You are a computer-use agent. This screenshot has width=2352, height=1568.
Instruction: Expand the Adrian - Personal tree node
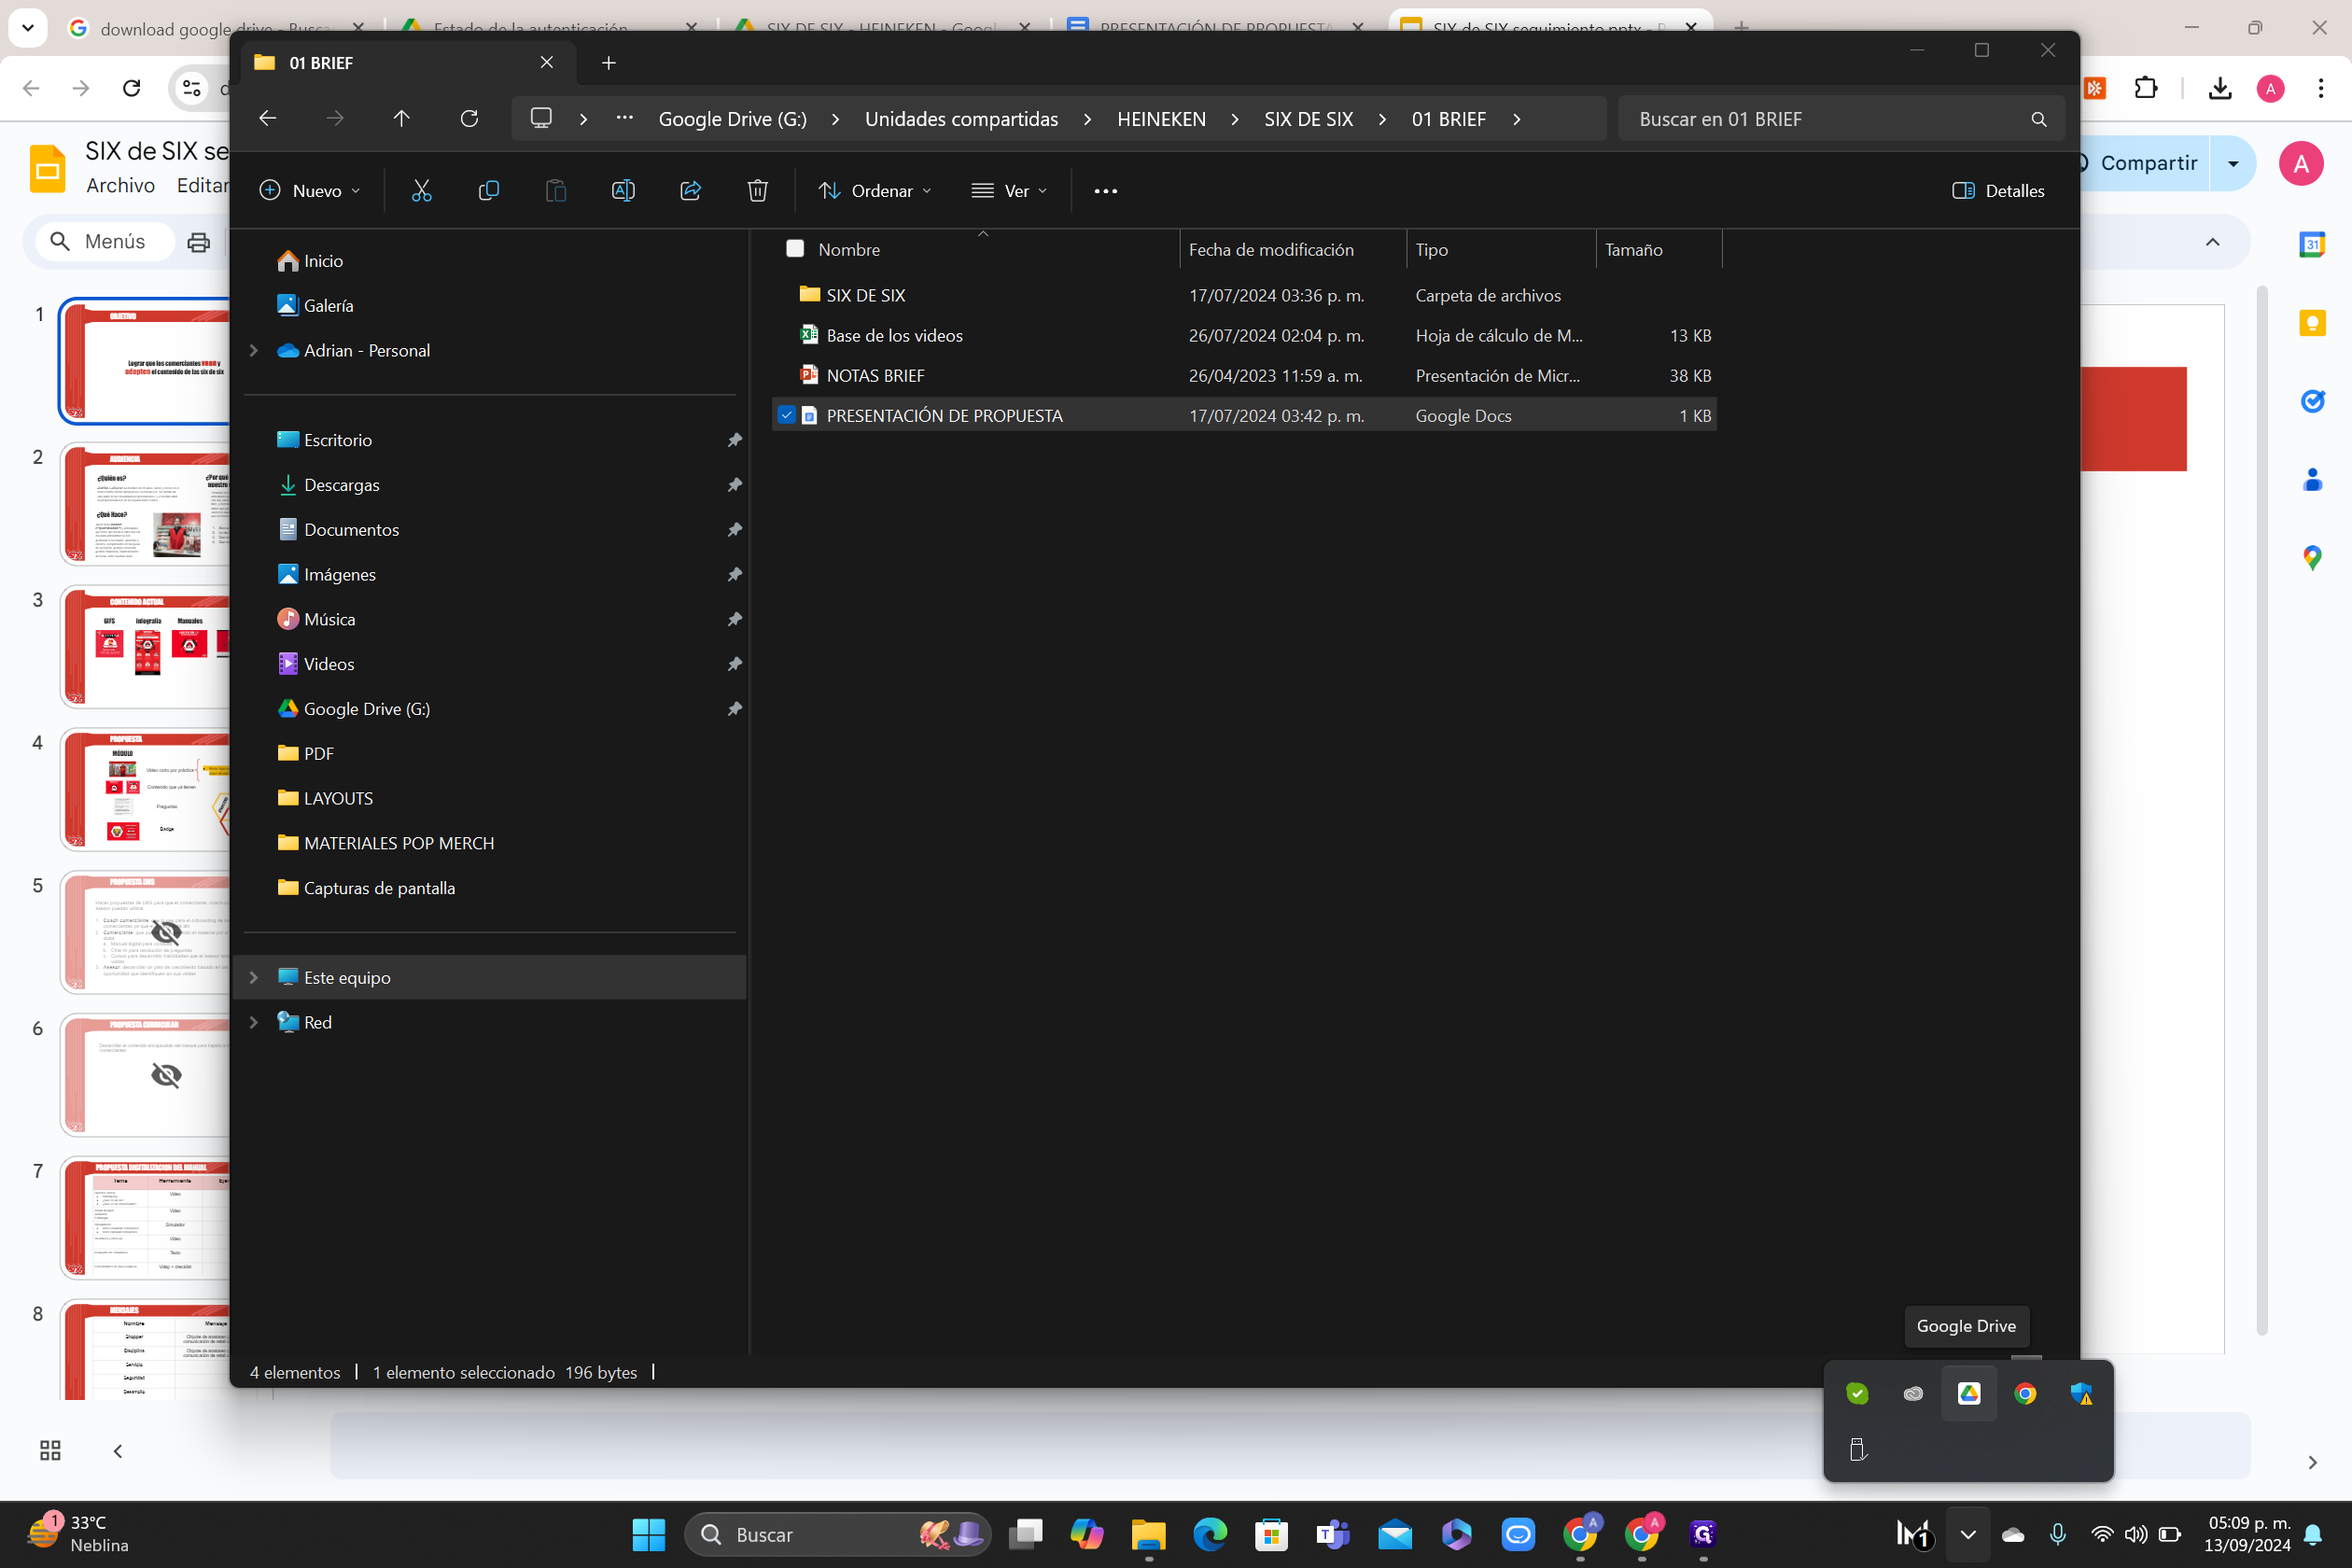click(254, 350)
